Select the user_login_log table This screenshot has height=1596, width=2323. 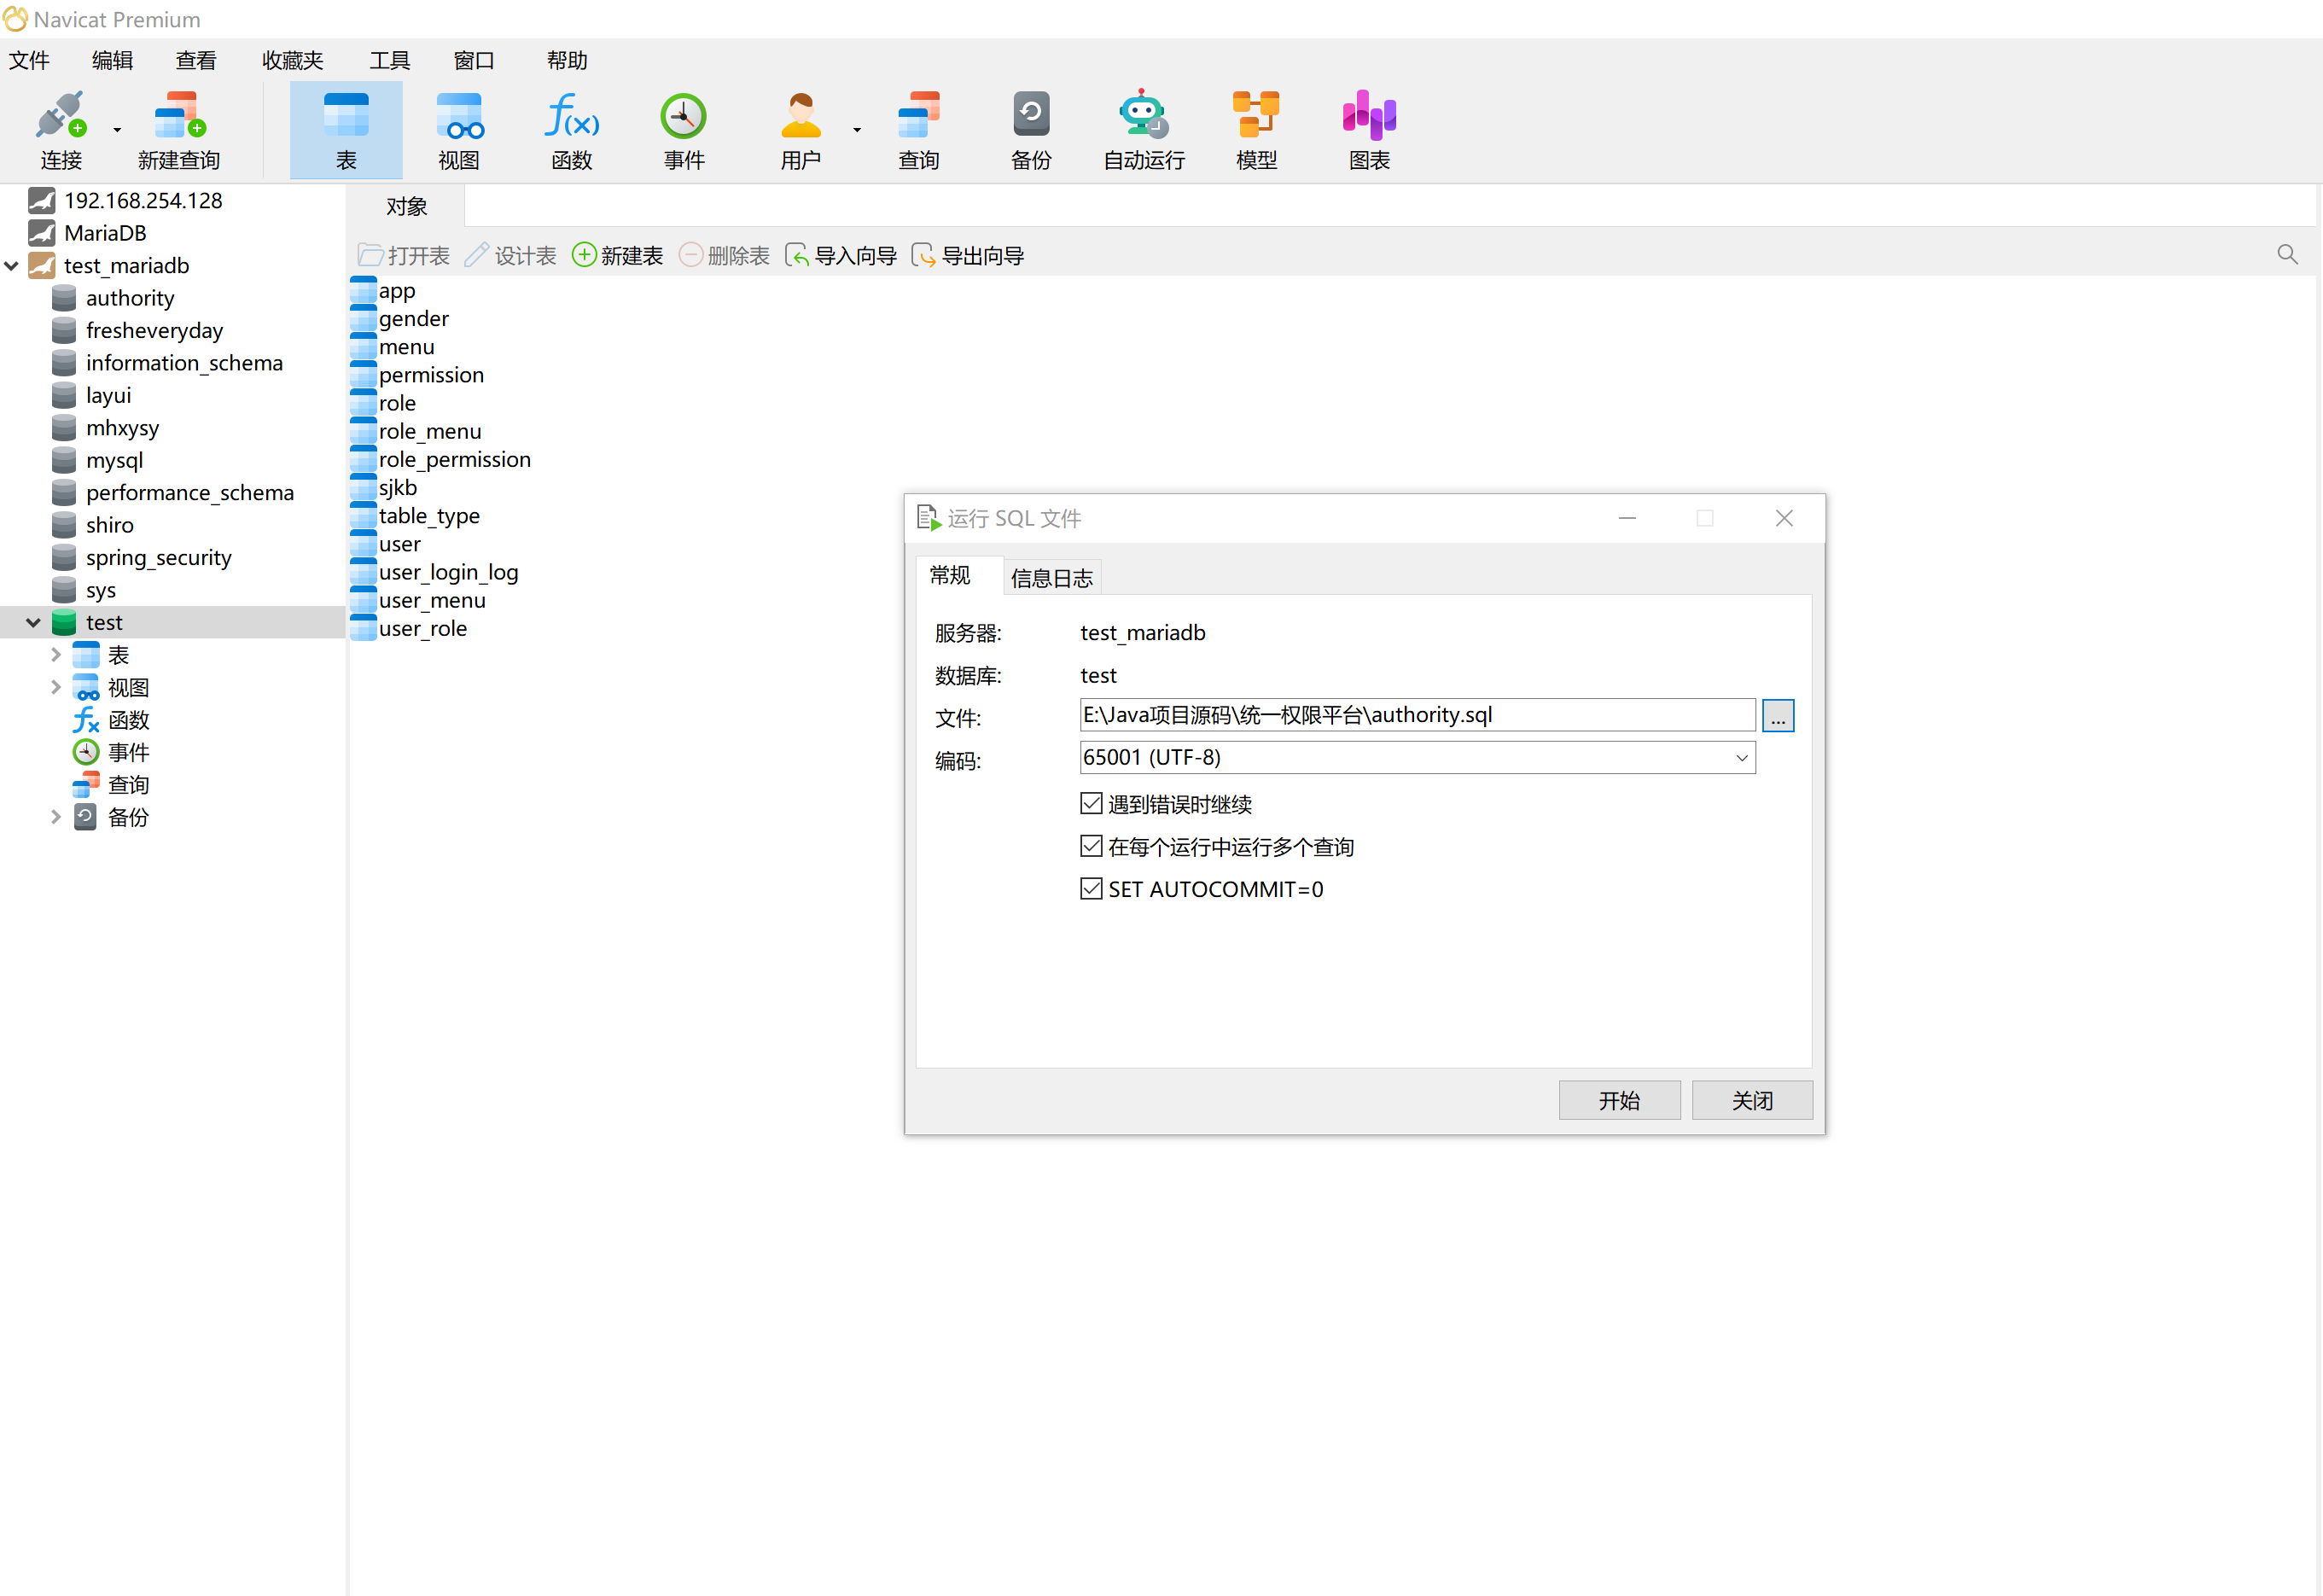448,572
